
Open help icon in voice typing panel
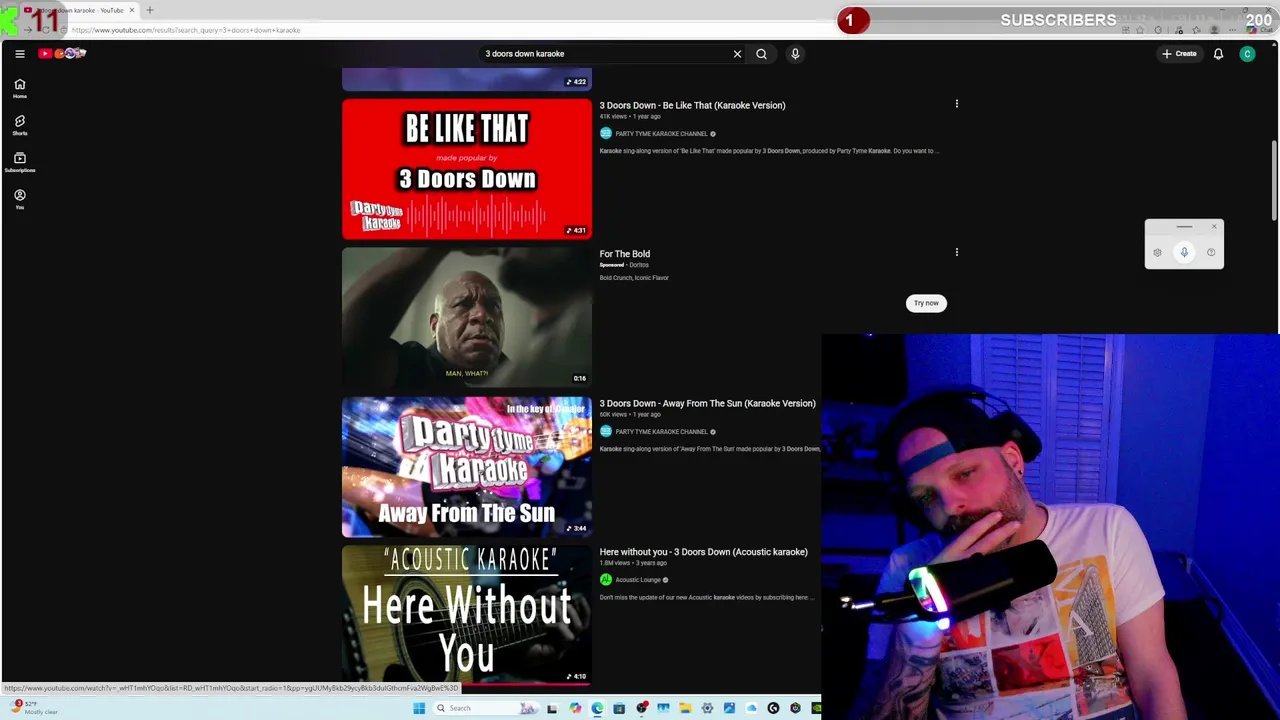click(1211, 252)
